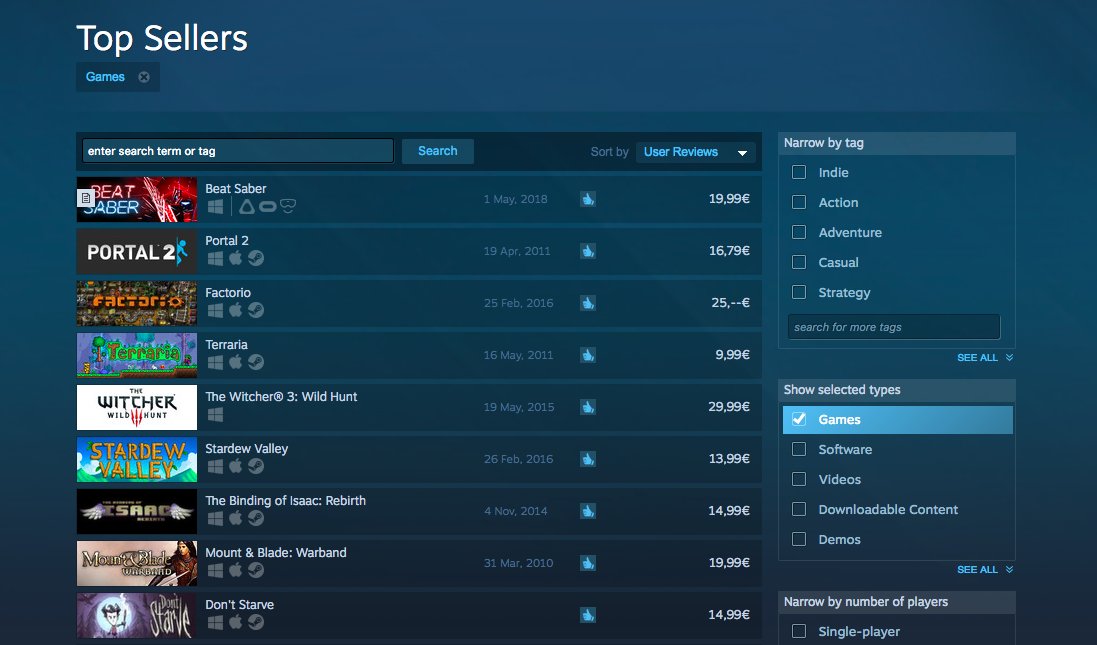Click the review thumb icon for Don't Starve
Image resolution: width=1097 pixels, height=645 pixels.
pyautogui.click(x=588, y=615)
